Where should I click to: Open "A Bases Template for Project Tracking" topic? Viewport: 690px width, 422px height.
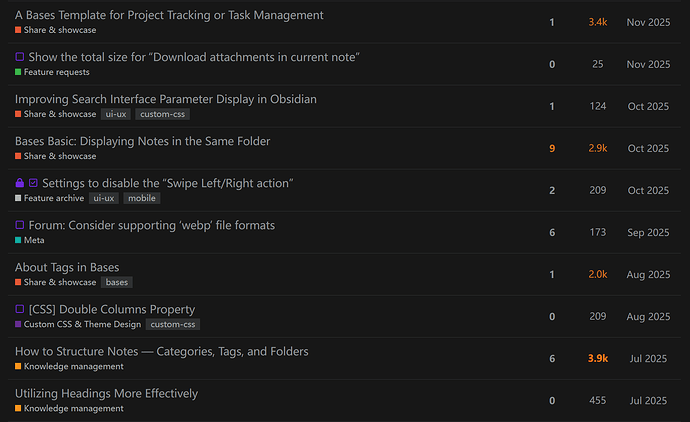tap(169, 15)
